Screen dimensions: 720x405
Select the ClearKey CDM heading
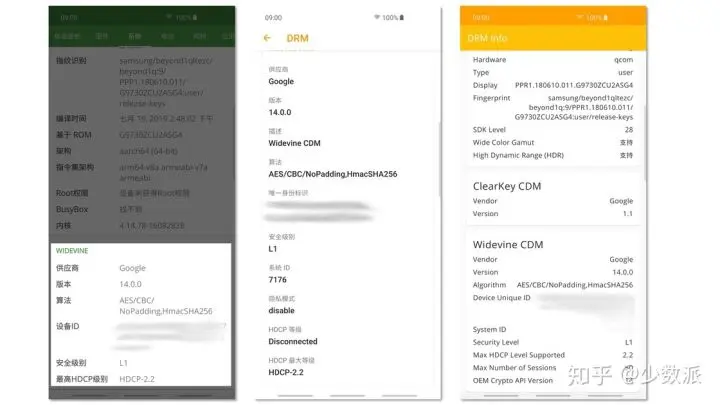click(507, 186)
